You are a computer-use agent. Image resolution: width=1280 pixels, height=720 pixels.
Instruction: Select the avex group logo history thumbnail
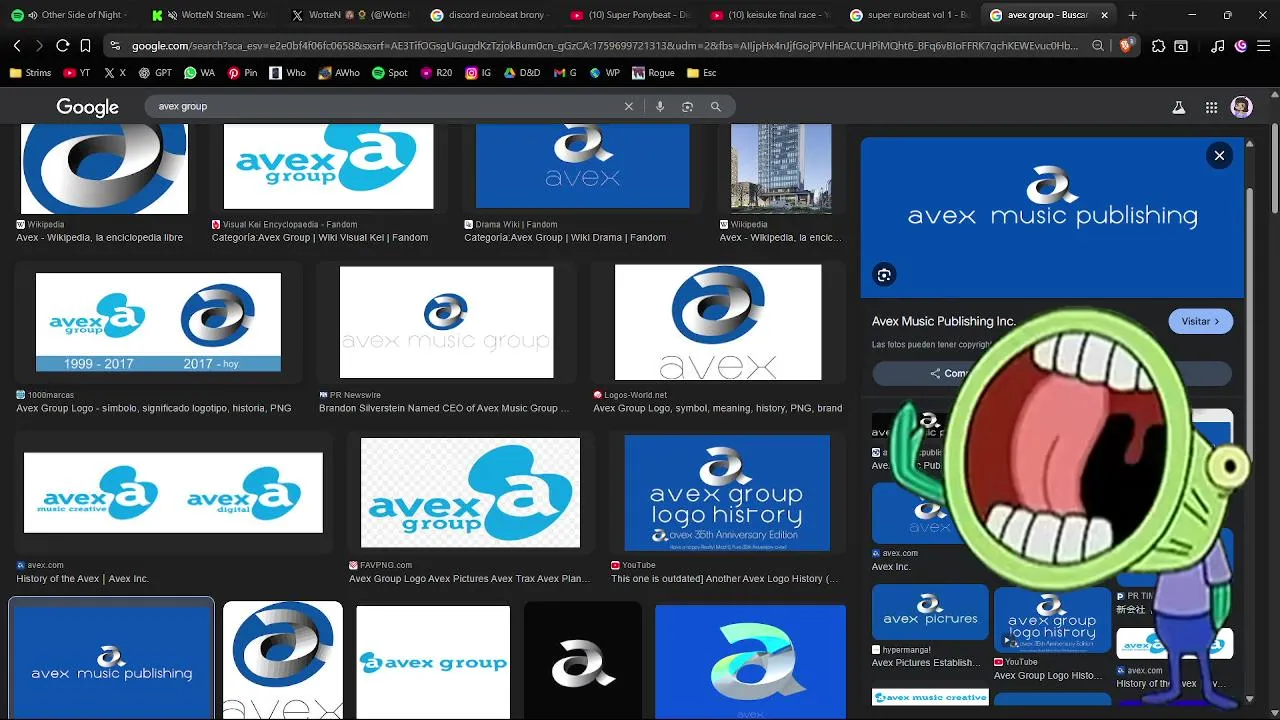pos(727,493)
